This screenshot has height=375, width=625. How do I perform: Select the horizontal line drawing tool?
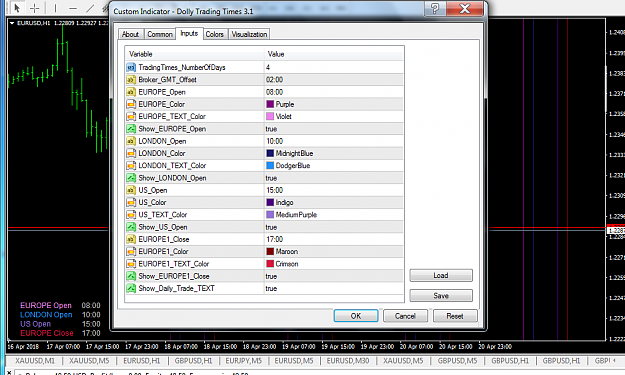tap(73, 8)
